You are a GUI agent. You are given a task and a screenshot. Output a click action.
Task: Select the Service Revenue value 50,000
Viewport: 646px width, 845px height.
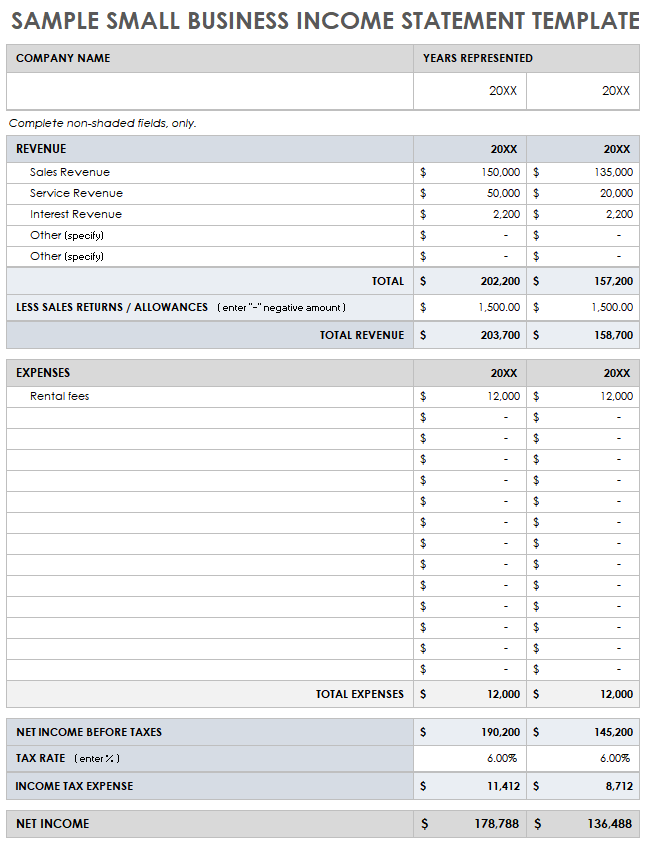pyautogui.click(x=503, y=193)
